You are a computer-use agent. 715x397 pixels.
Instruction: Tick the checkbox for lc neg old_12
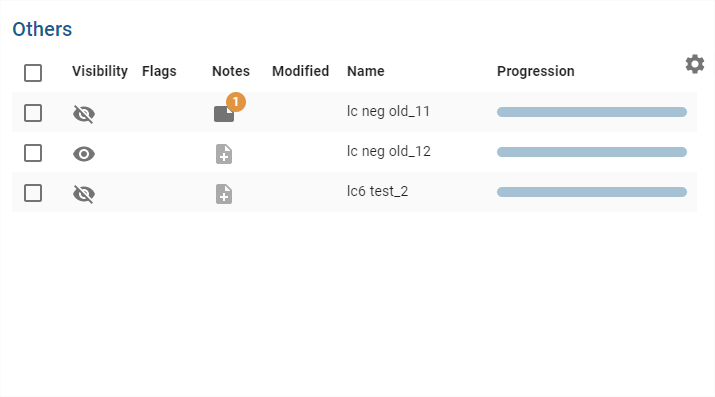[33, 153]
